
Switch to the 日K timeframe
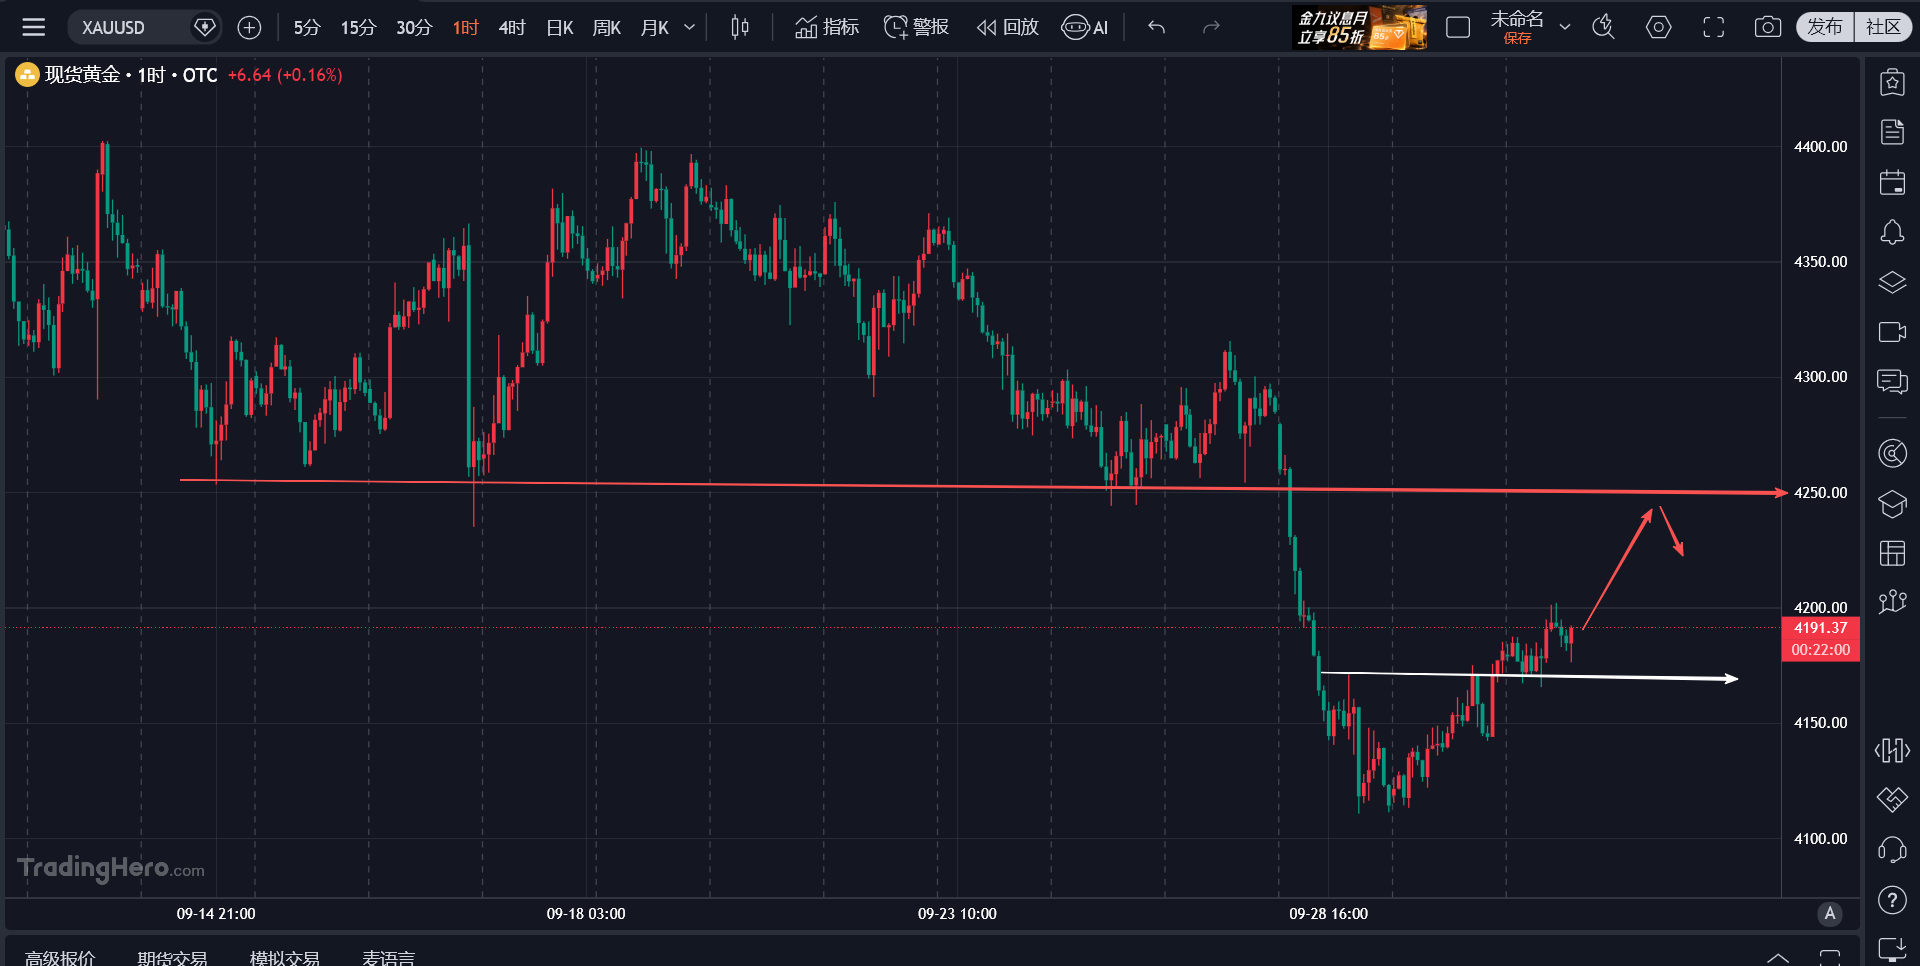coord(560,27)
